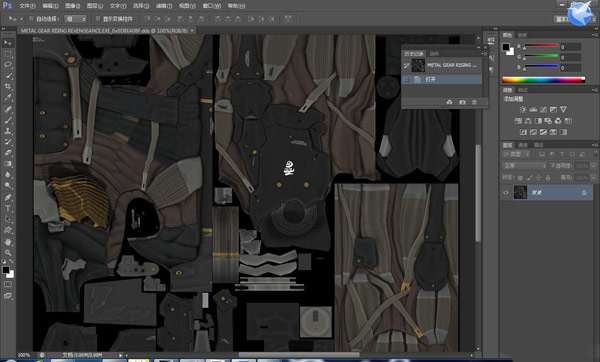Open the Filter menu
This screenshot has width=600, height=362.
pyautogui.click(x=164, y=6)
